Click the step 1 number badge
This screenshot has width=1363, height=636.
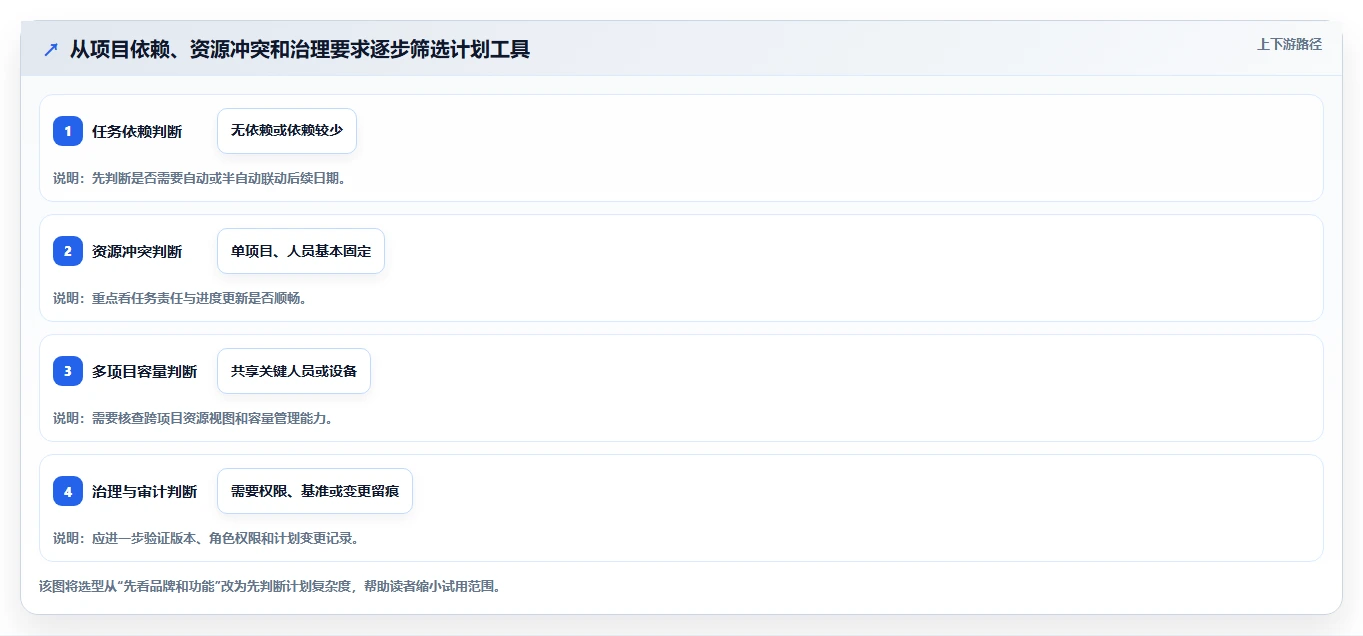68,131
